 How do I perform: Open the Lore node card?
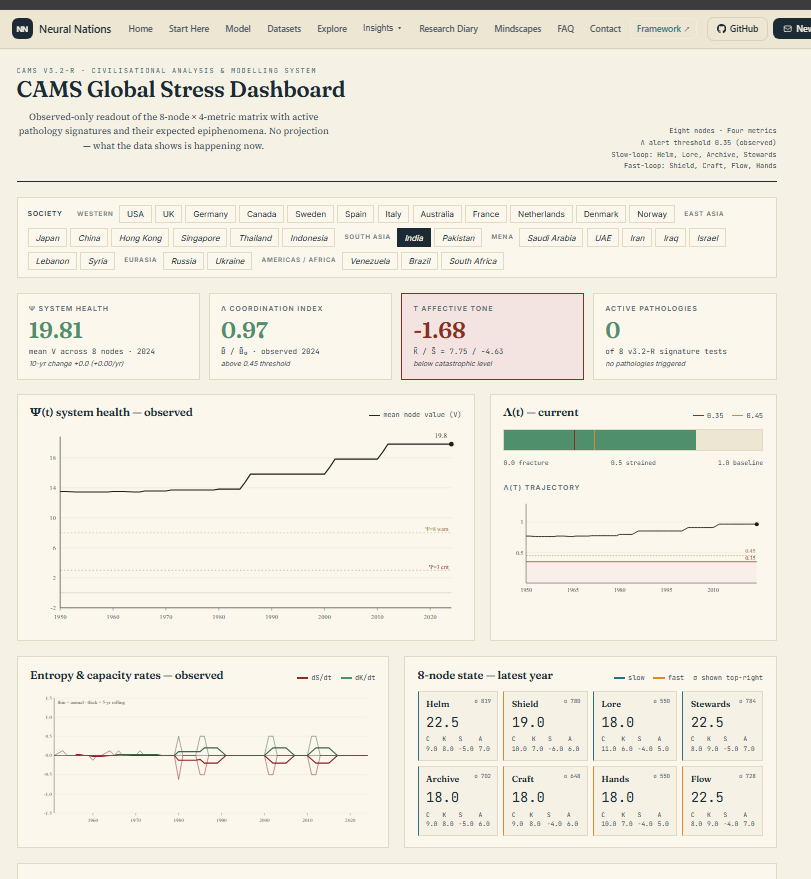tap(635, 726)
